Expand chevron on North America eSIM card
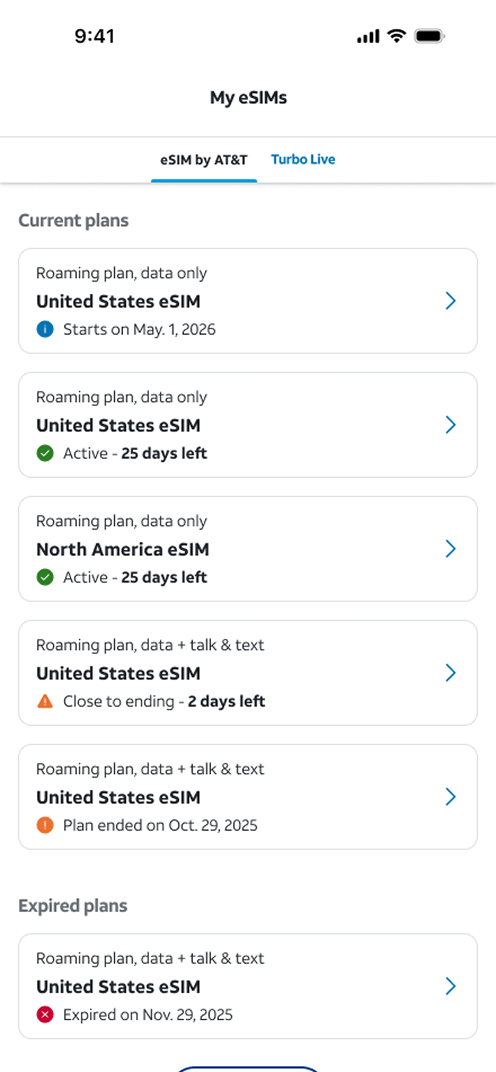 click(x=450, y=549)
